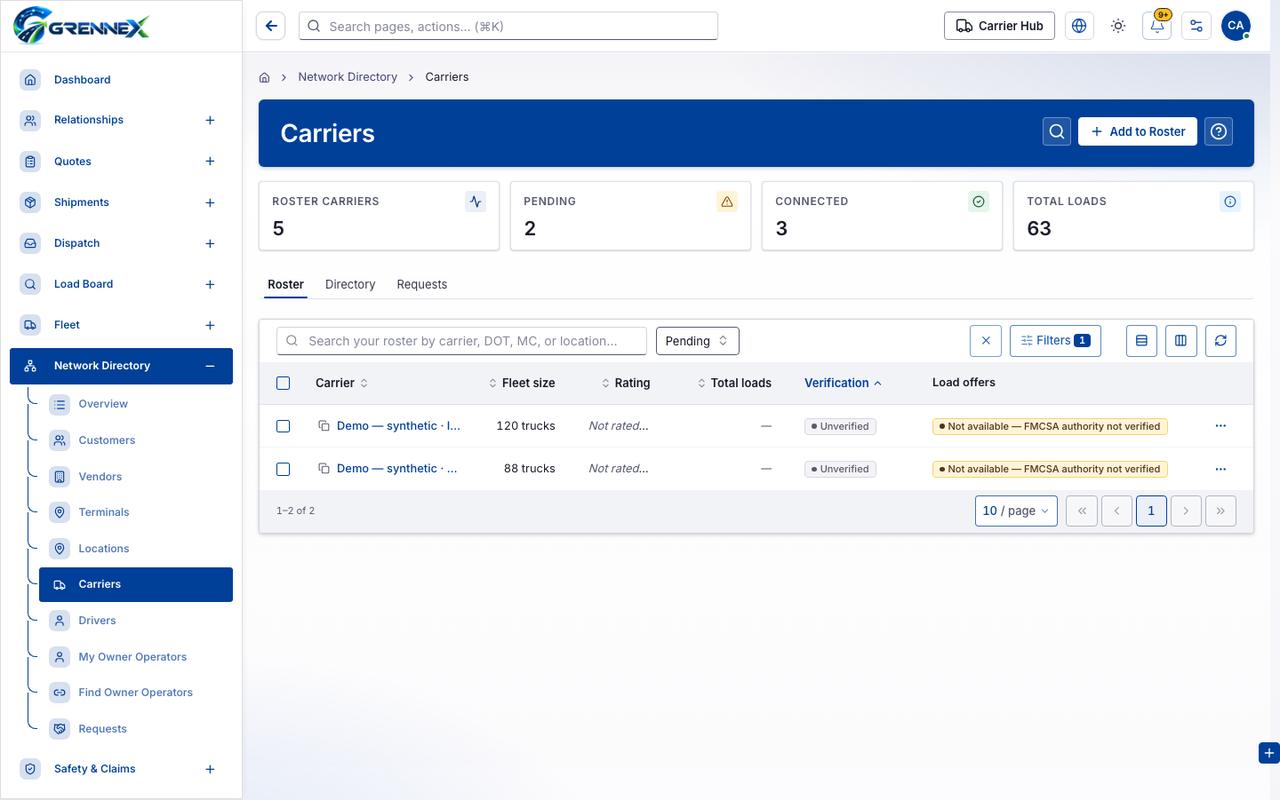Switch to the Requests tab
Image resolution: width=1280 pixels, height=800 pixels.
pyautogui.click(x=422, y=285)
